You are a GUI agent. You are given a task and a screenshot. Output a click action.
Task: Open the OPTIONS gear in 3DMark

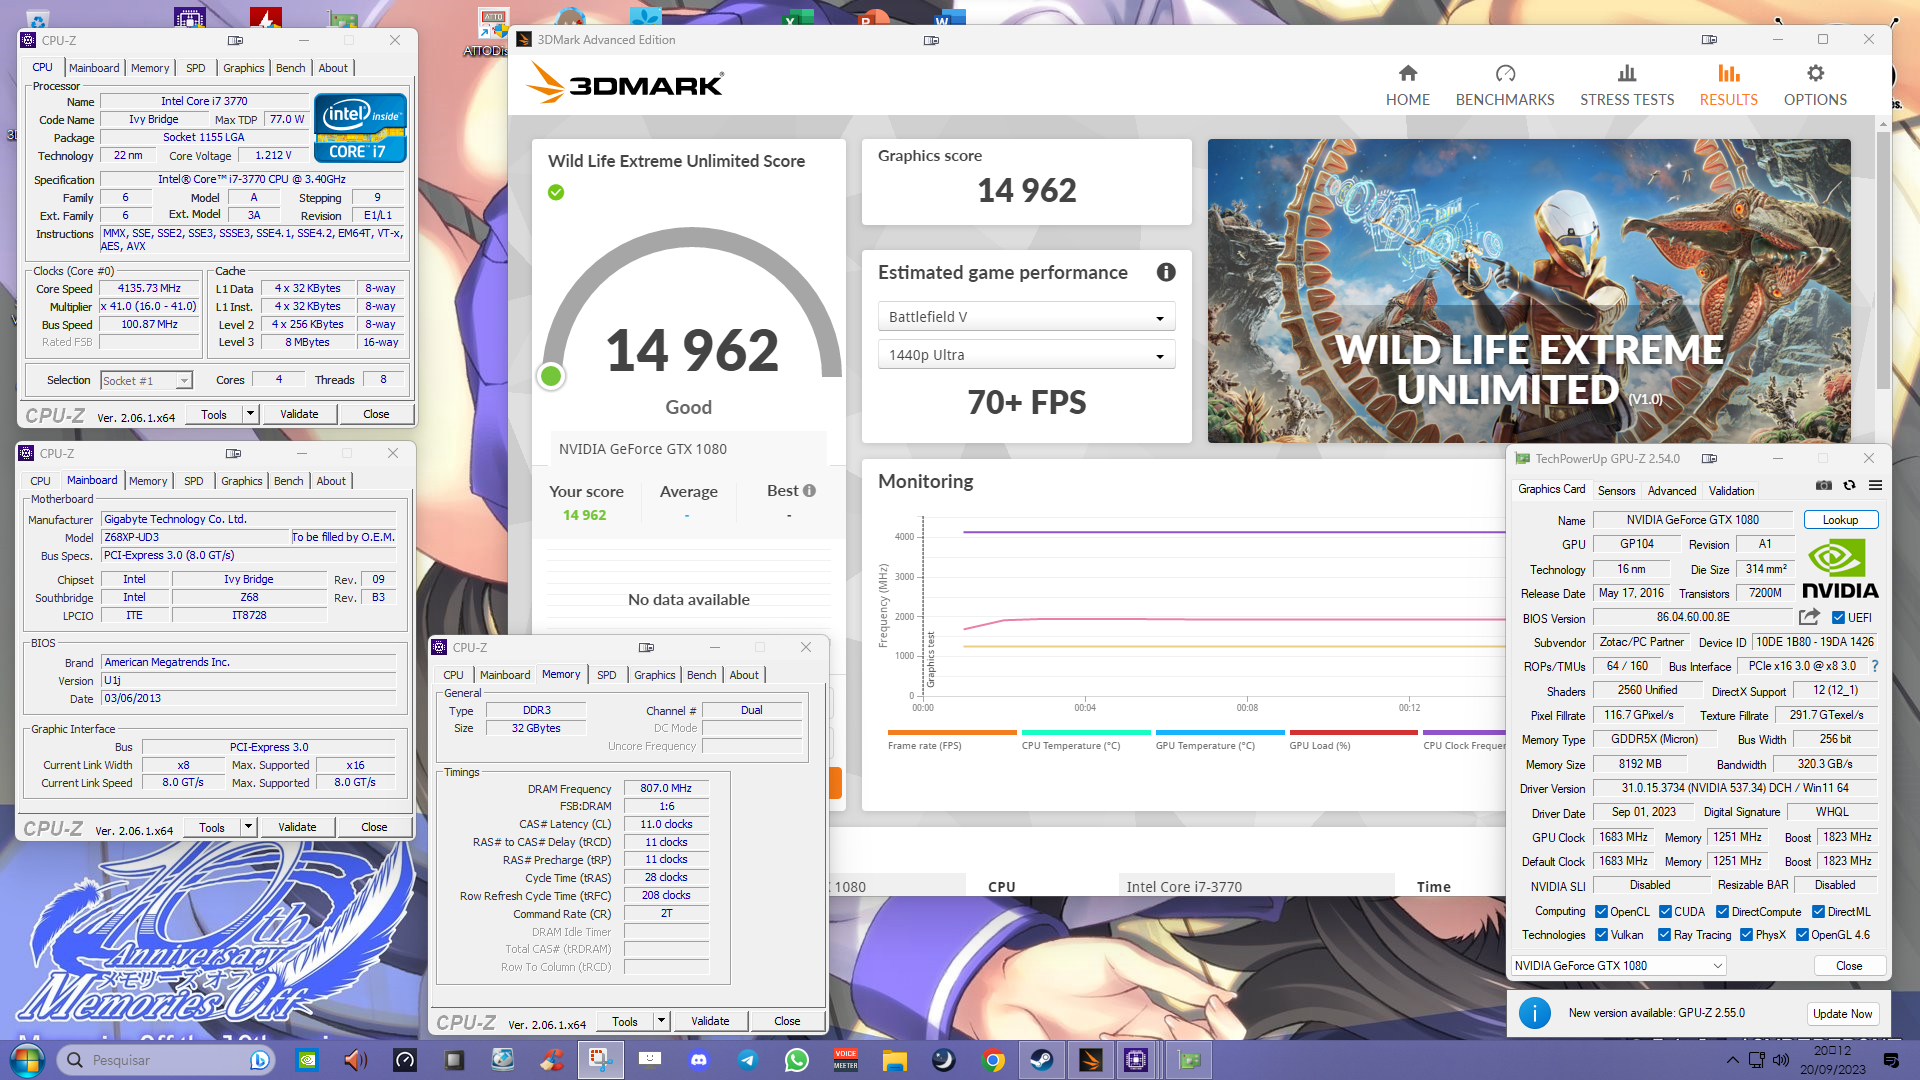pos(1815,85)
